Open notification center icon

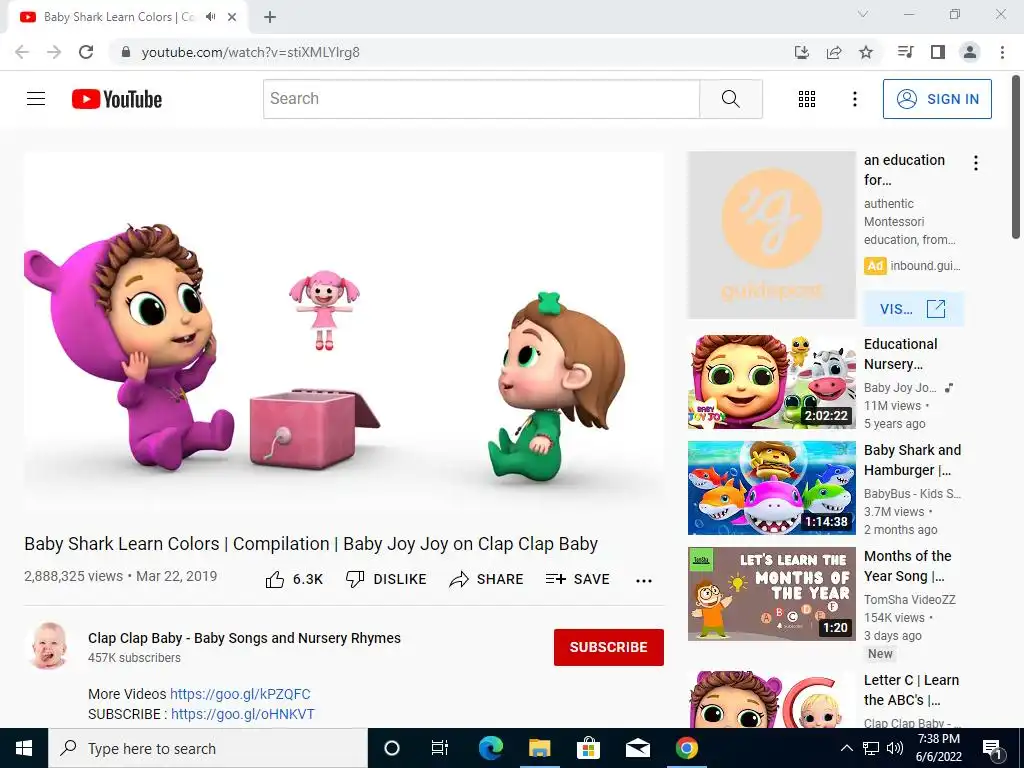993,748
